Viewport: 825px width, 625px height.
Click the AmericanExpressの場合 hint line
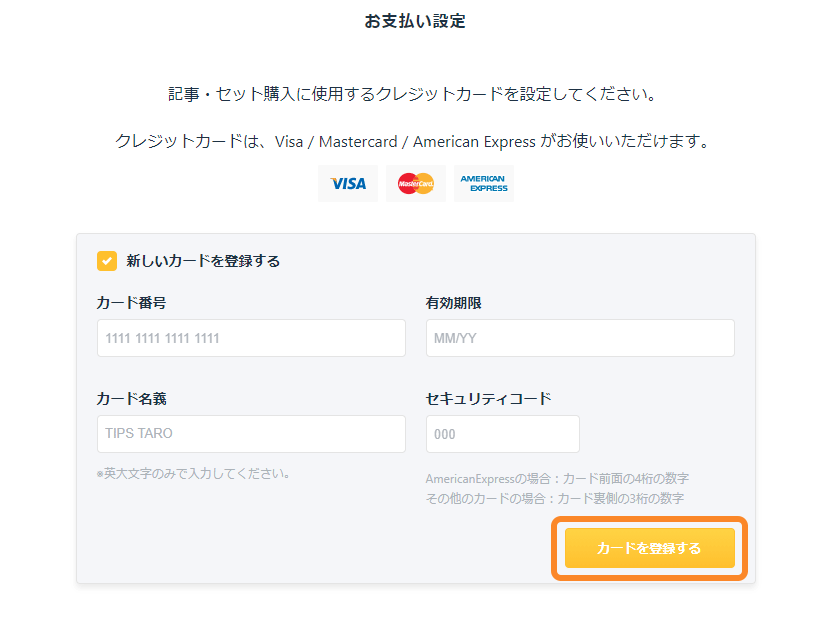coord(557,479)
